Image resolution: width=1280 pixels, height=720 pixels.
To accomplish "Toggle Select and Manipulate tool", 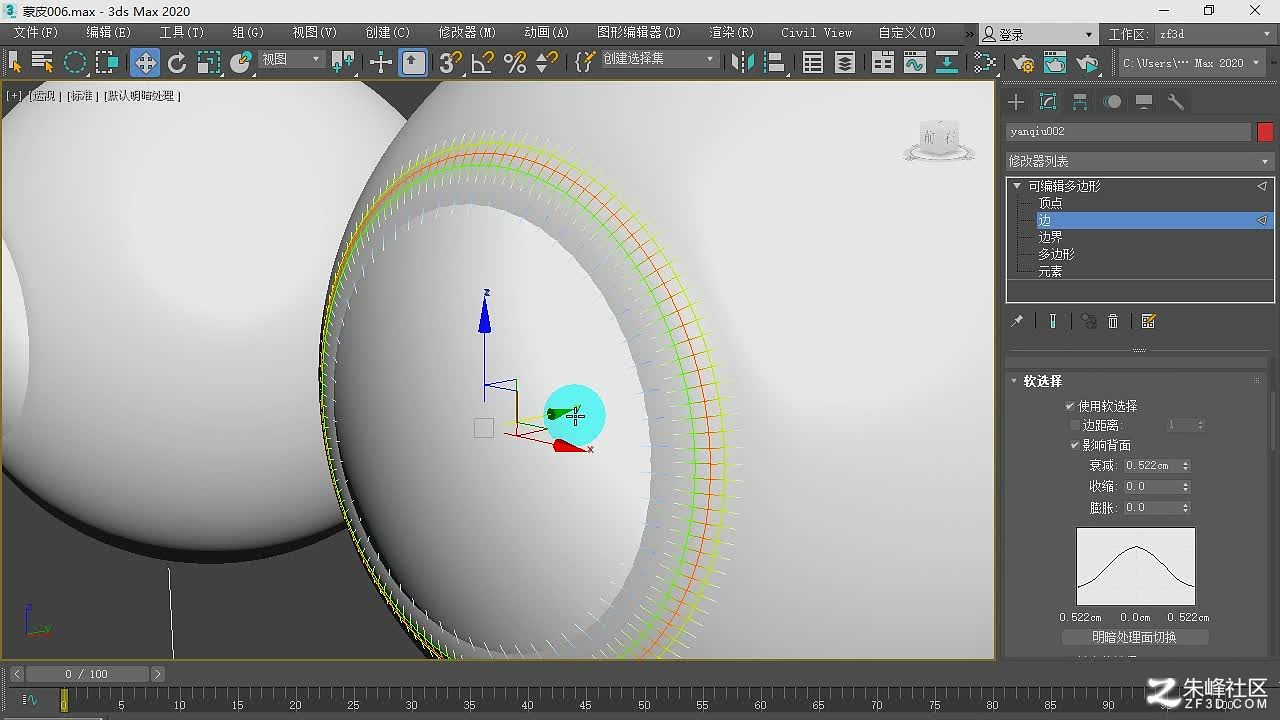I will (x=381, y=62).
